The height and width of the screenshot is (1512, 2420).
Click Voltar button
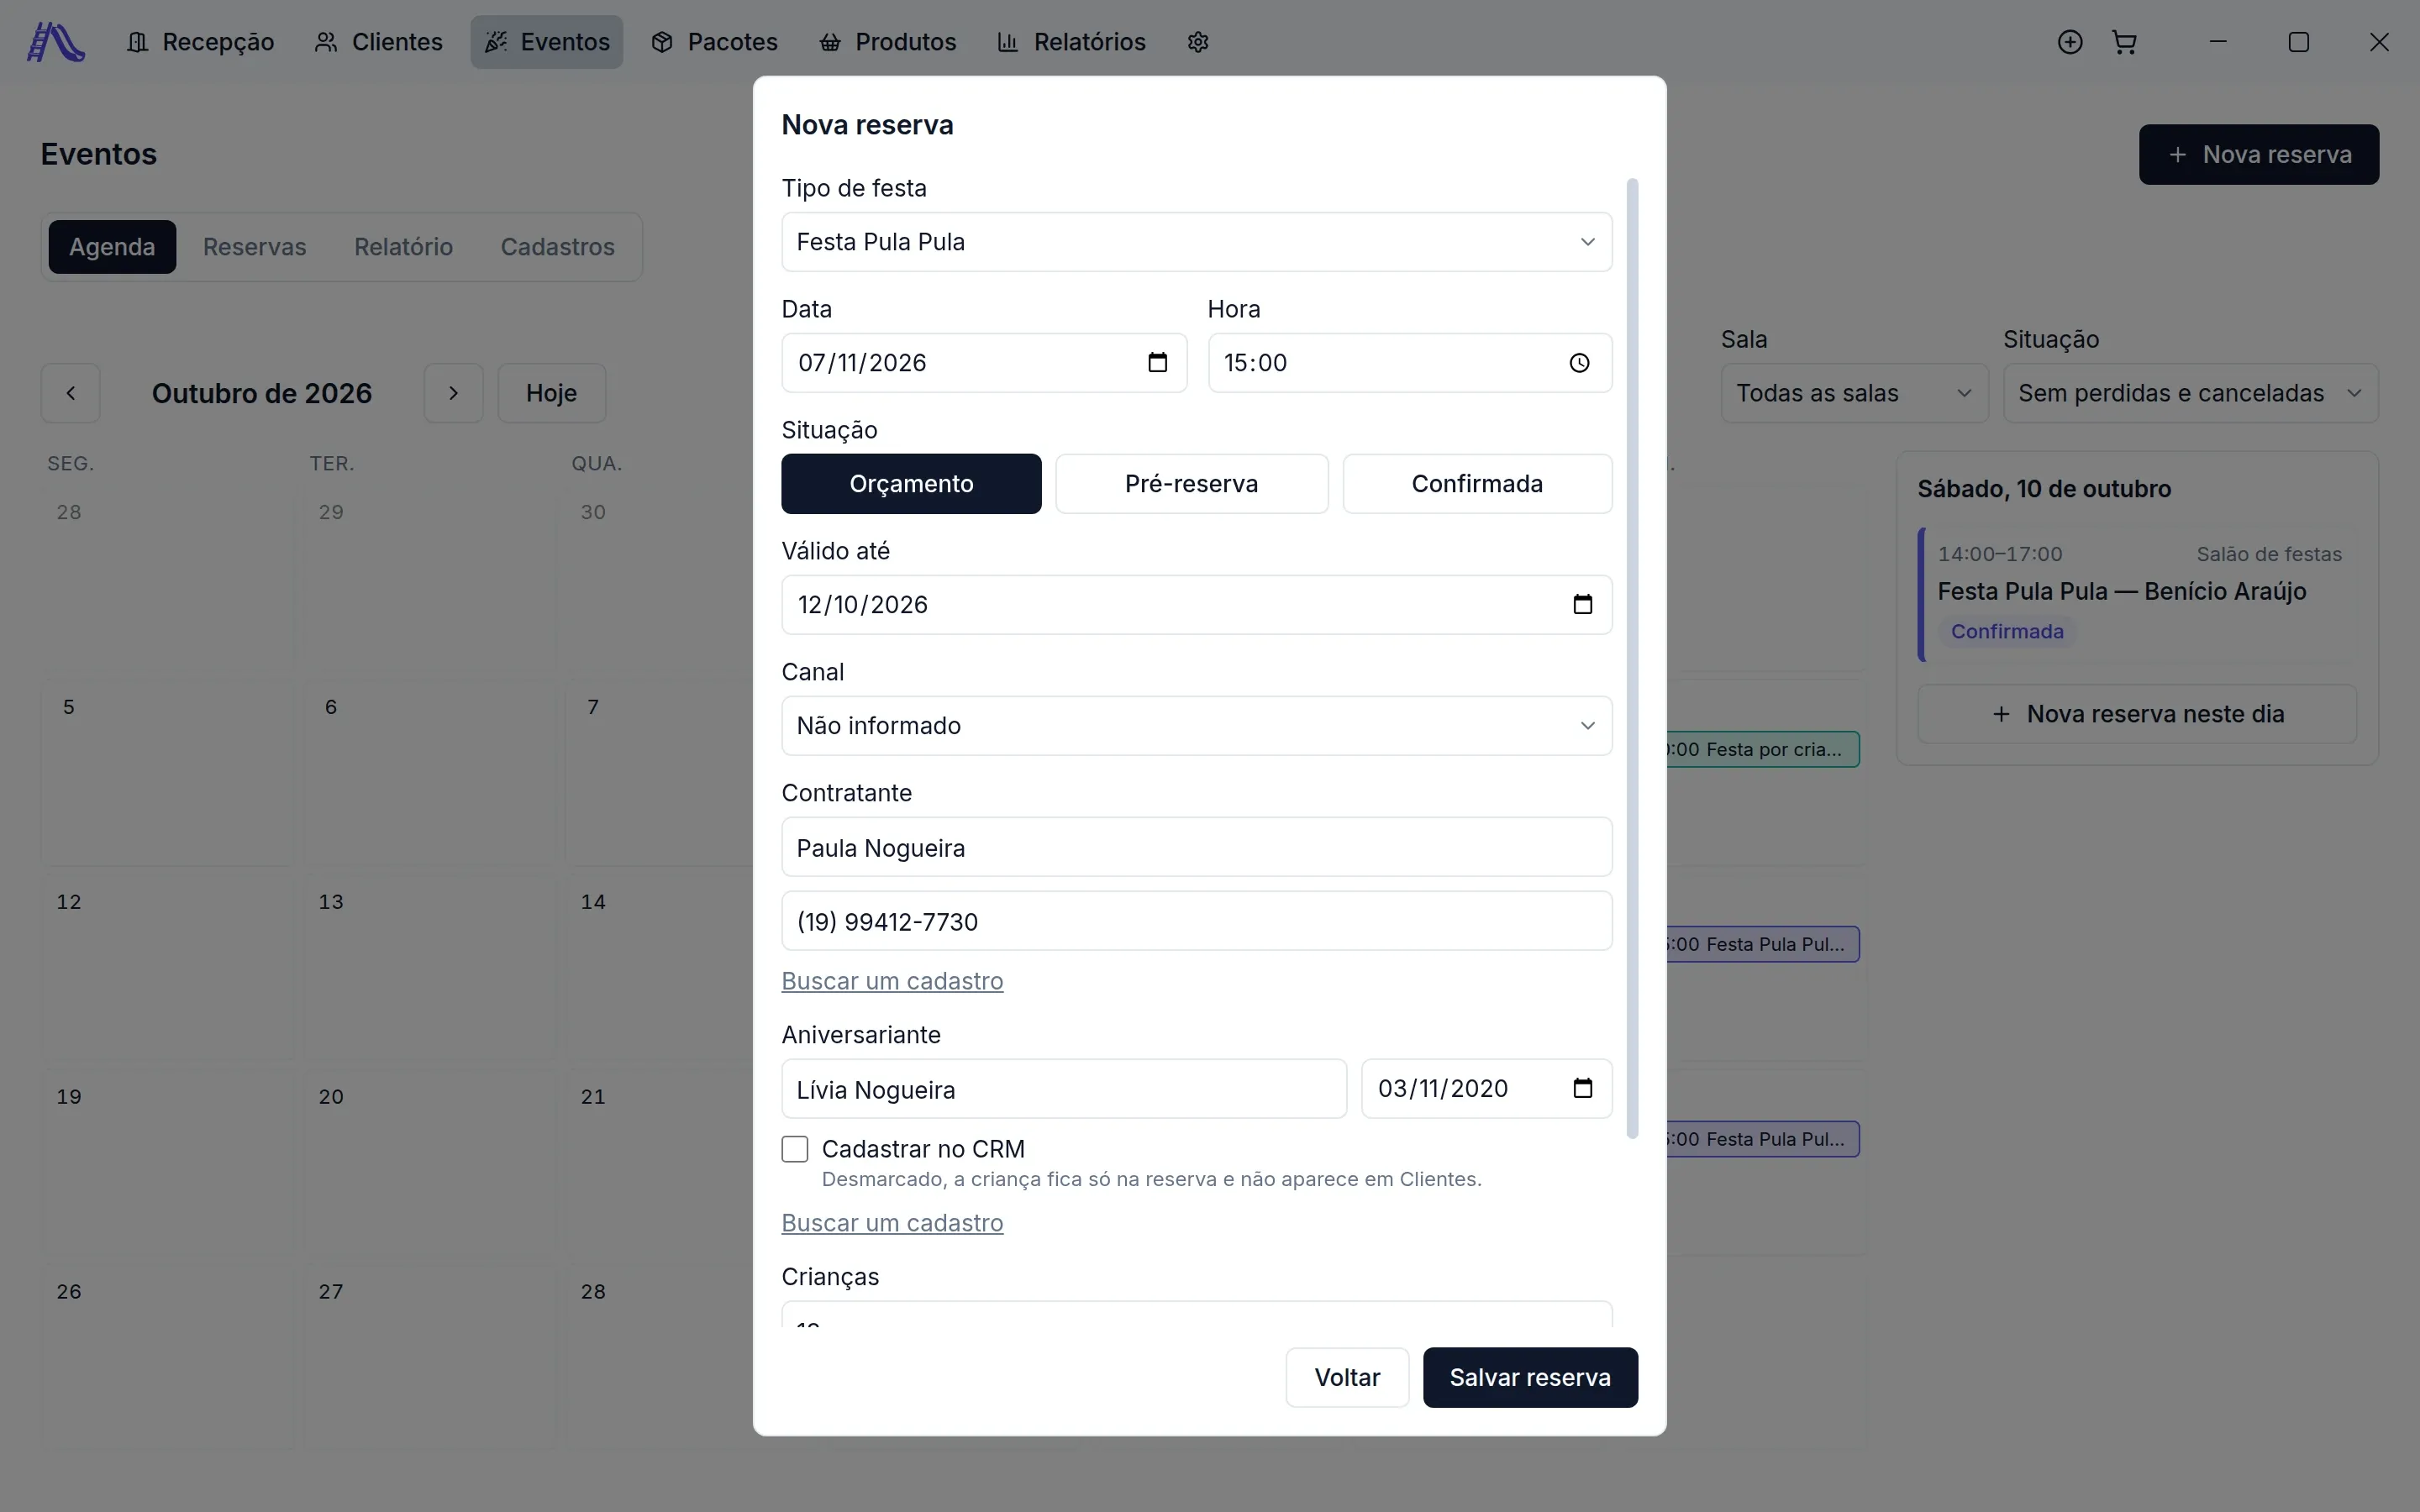(1347, 1378)
